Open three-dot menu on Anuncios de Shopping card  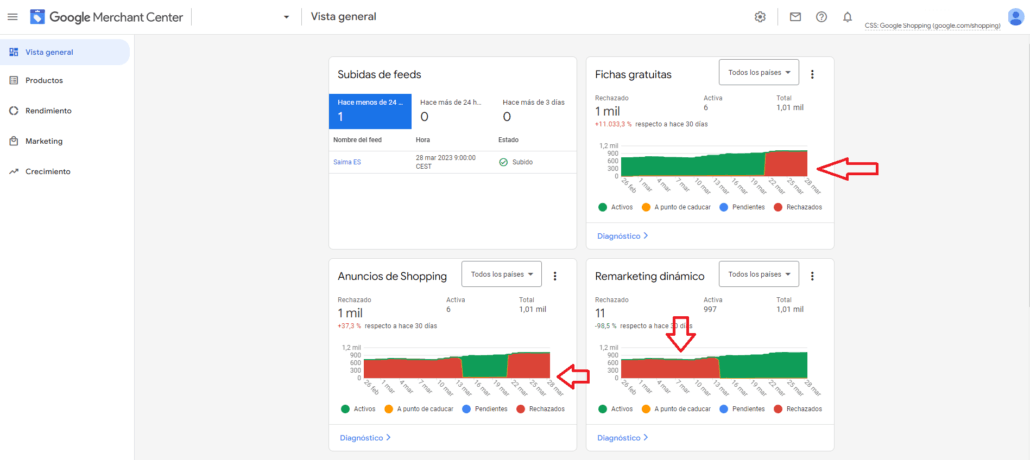(x=555, y=276)
